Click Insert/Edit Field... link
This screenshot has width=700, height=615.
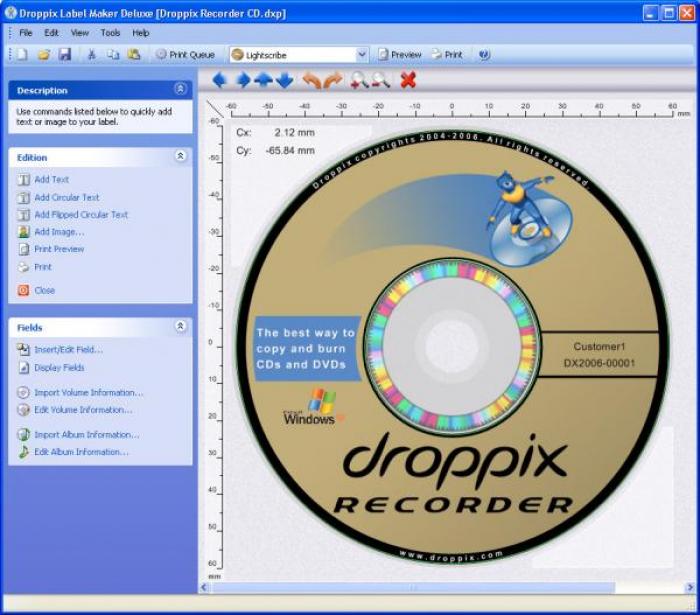point(68,349)
